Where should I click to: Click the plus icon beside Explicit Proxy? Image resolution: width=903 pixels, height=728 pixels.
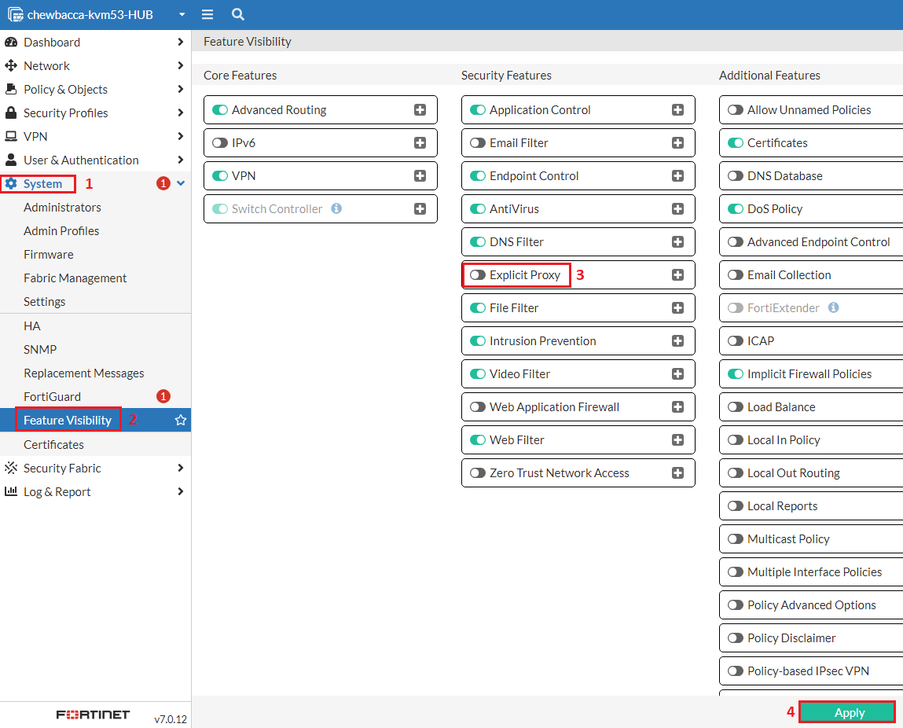[x=678, y=275]
